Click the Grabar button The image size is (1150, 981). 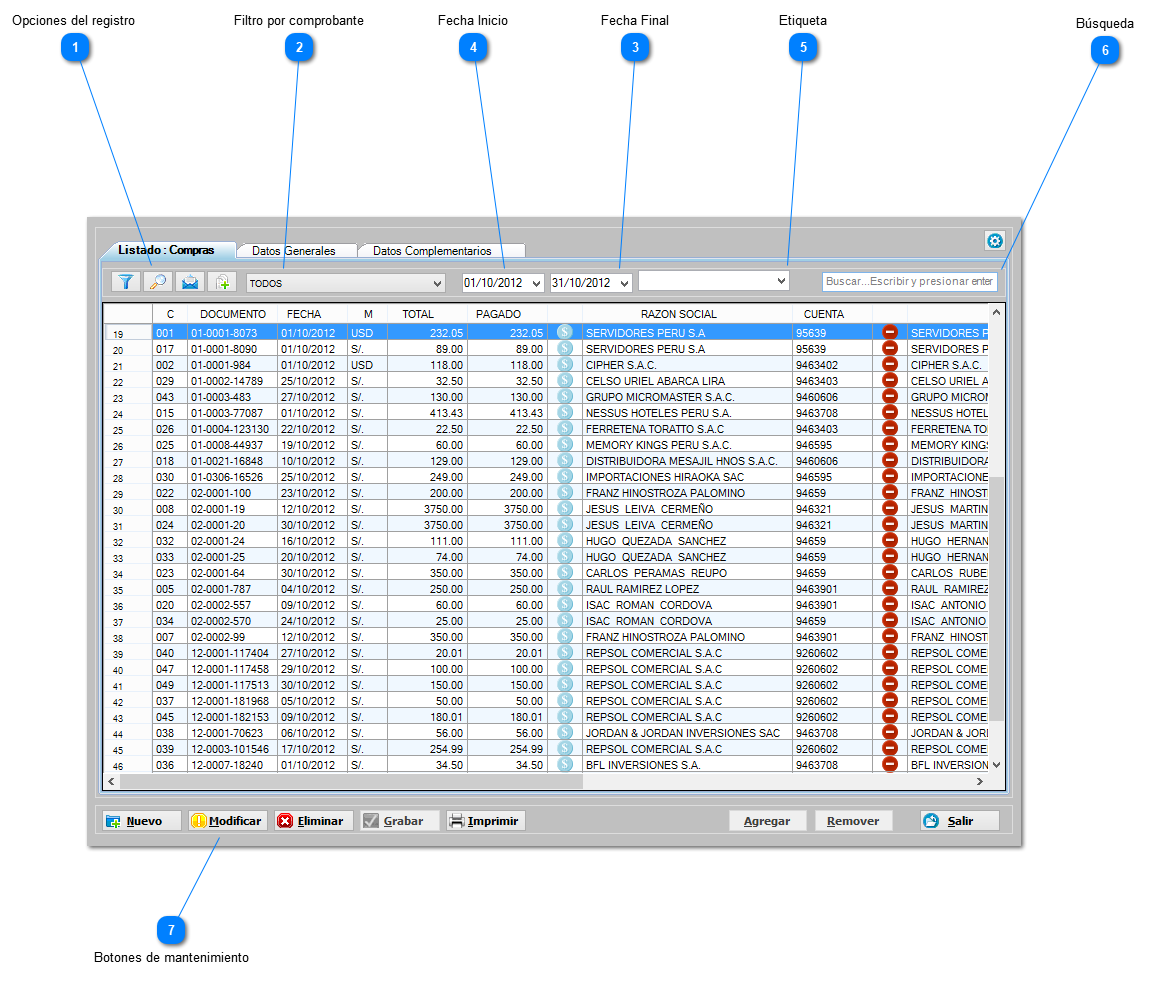tap(400, 820)
